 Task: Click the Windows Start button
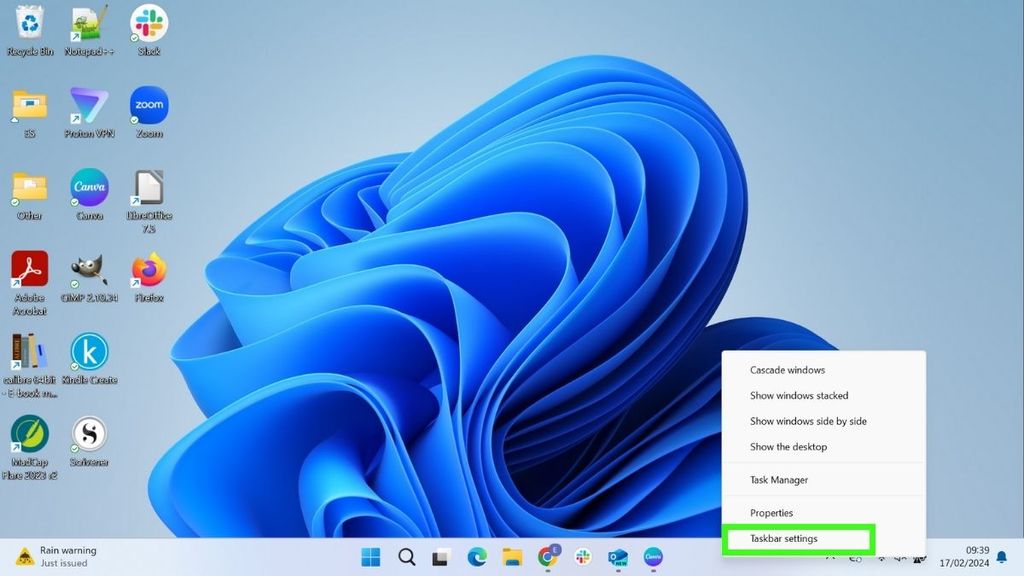tap(371, 557)
